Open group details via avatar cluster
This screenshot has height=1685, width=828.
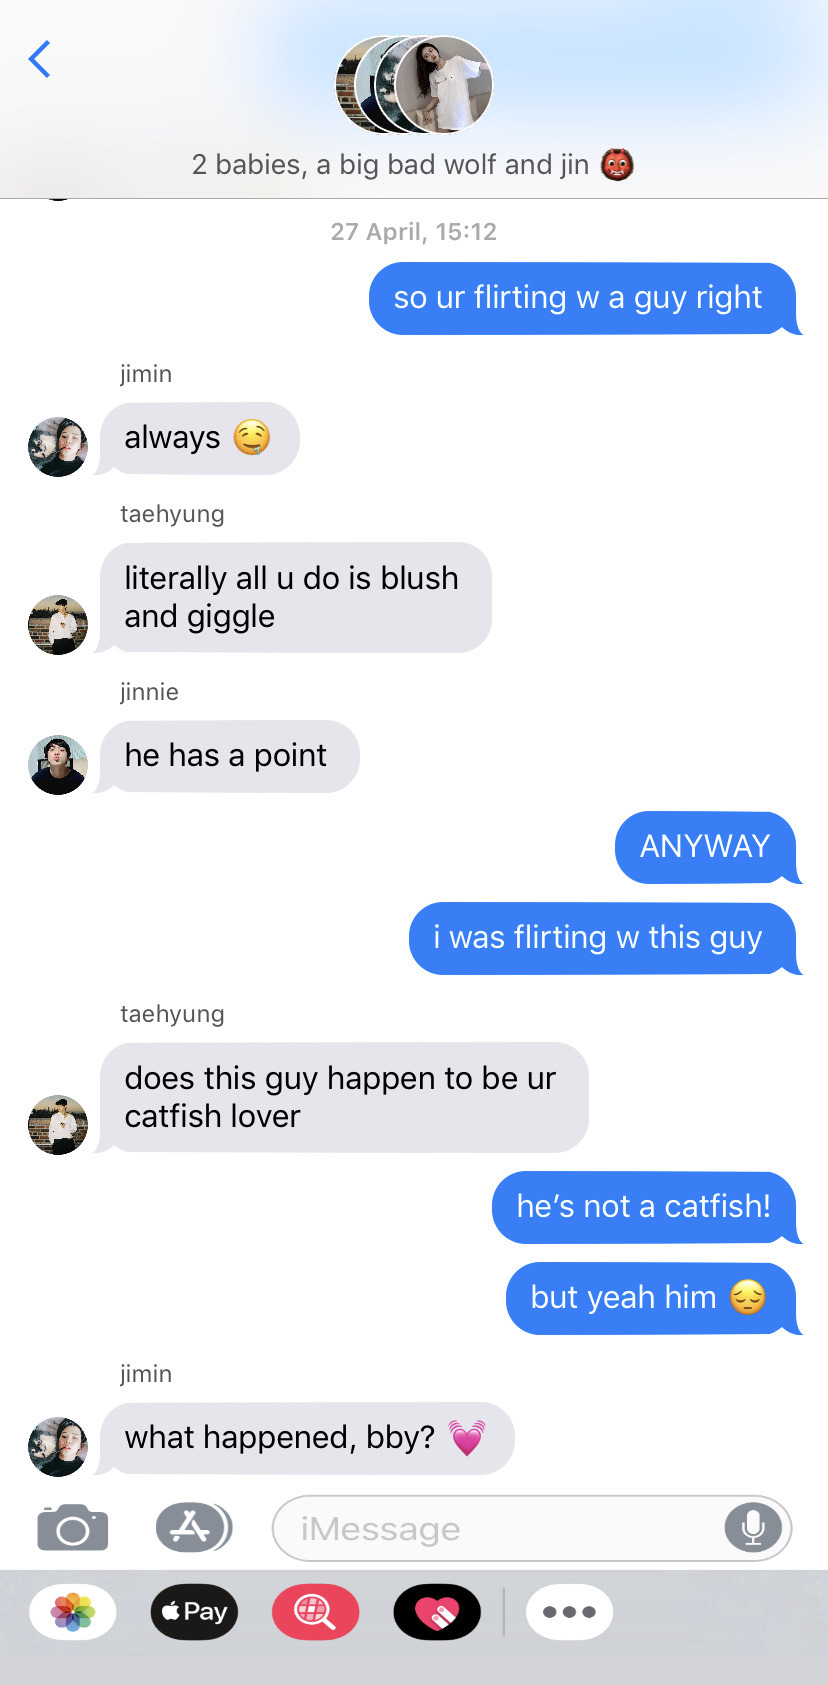(x=414, y=85)
